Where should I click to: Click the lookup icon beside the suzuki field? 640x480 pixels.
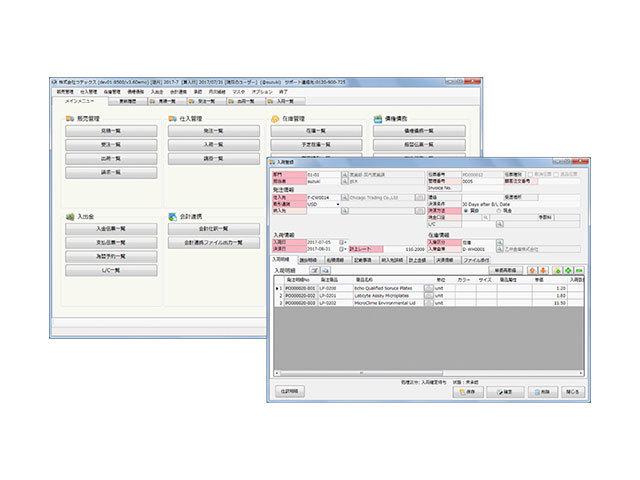click(341, 180)
